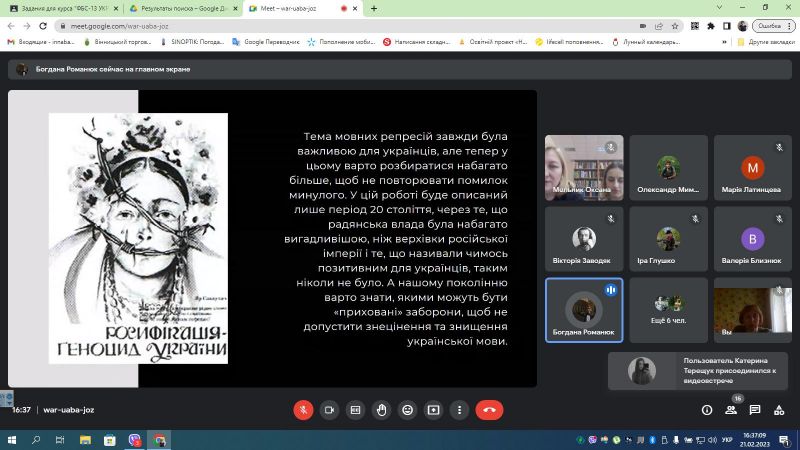800x450 pixels.
Task: Open the 'Освітній проект' bookmark
Action: [493, 42]
